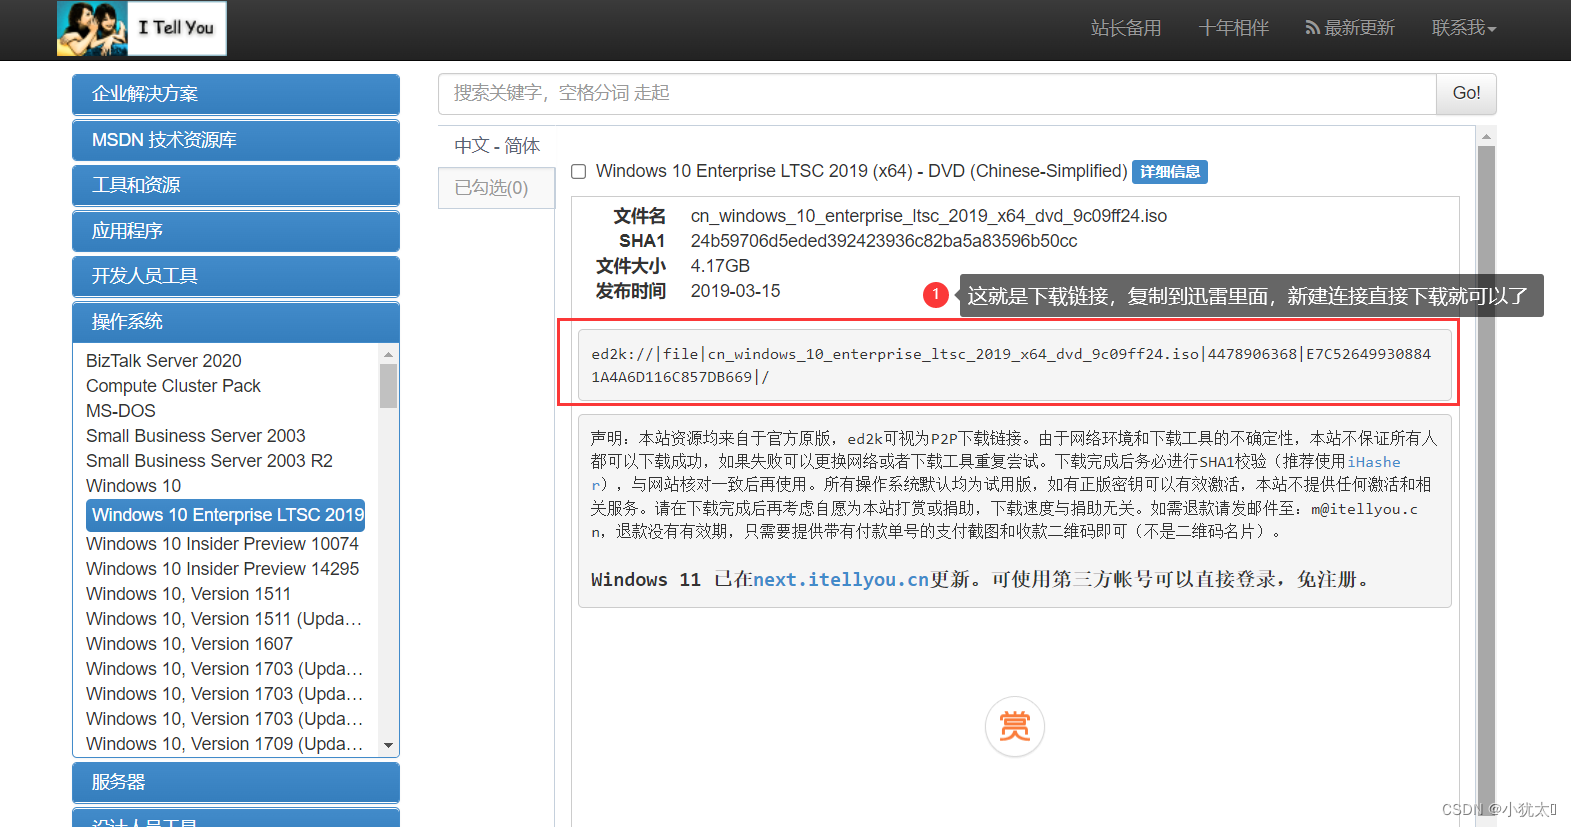Open the 十年相伴 nav item
This screenshot has width=1571, height=827.
(x=1233, y=28)
